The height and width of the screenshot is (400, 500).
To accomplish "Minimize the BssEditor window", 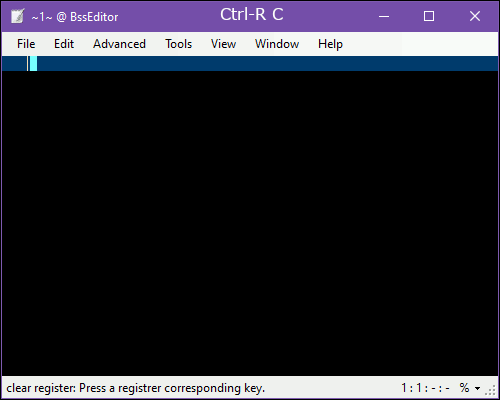I will click(384, 16).
